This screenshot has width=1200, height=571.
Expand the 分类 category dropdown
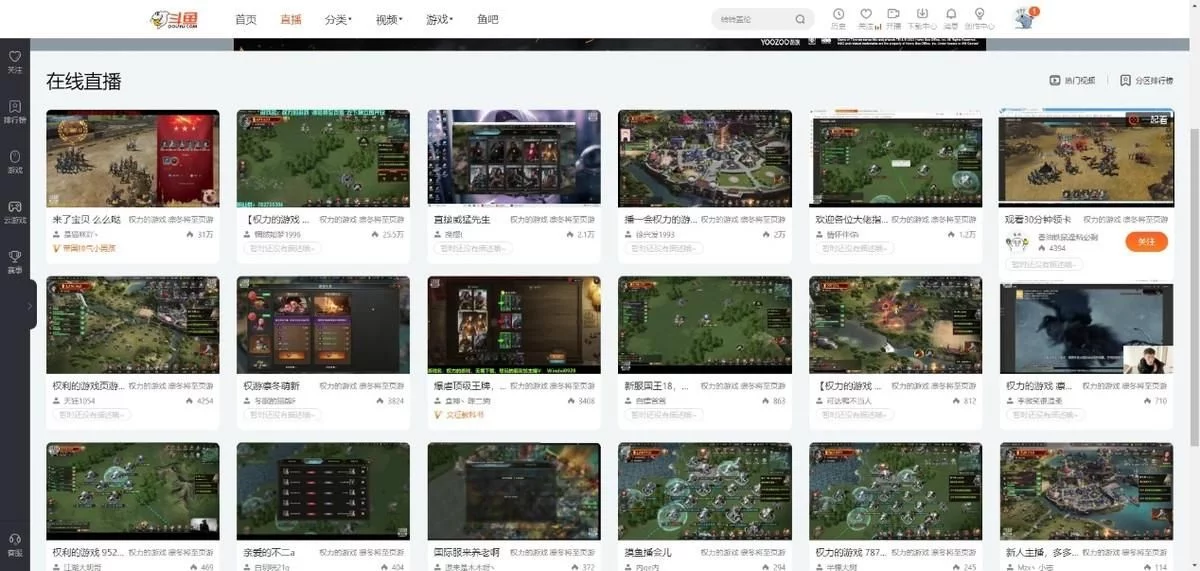point(339,19)
